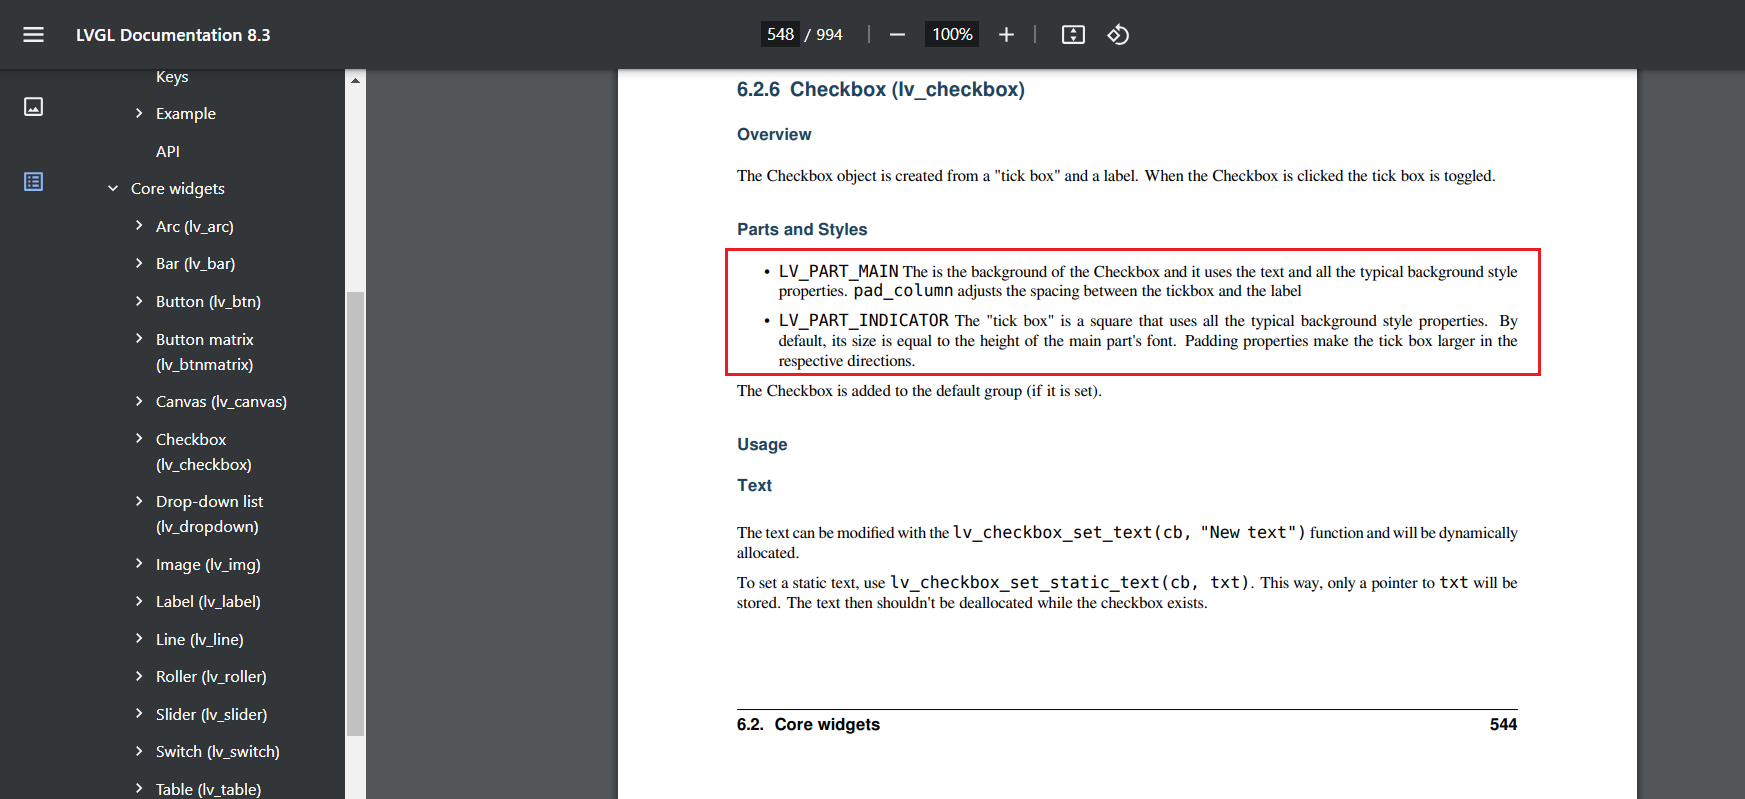The image size is (1745, 799).
Task: Click the outline panel scrollbar thumb
Action: pyautogui.click(x=355, y=513)
